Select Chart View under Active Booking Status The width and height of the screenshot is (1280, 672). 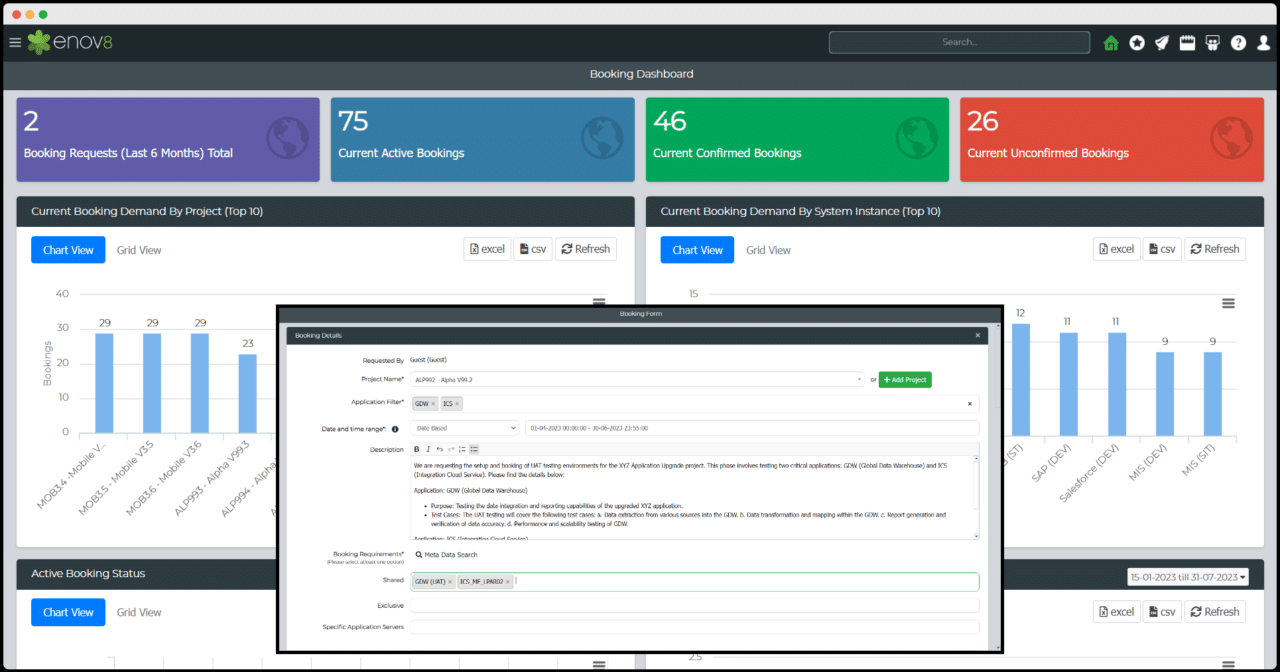click(68, 611)
